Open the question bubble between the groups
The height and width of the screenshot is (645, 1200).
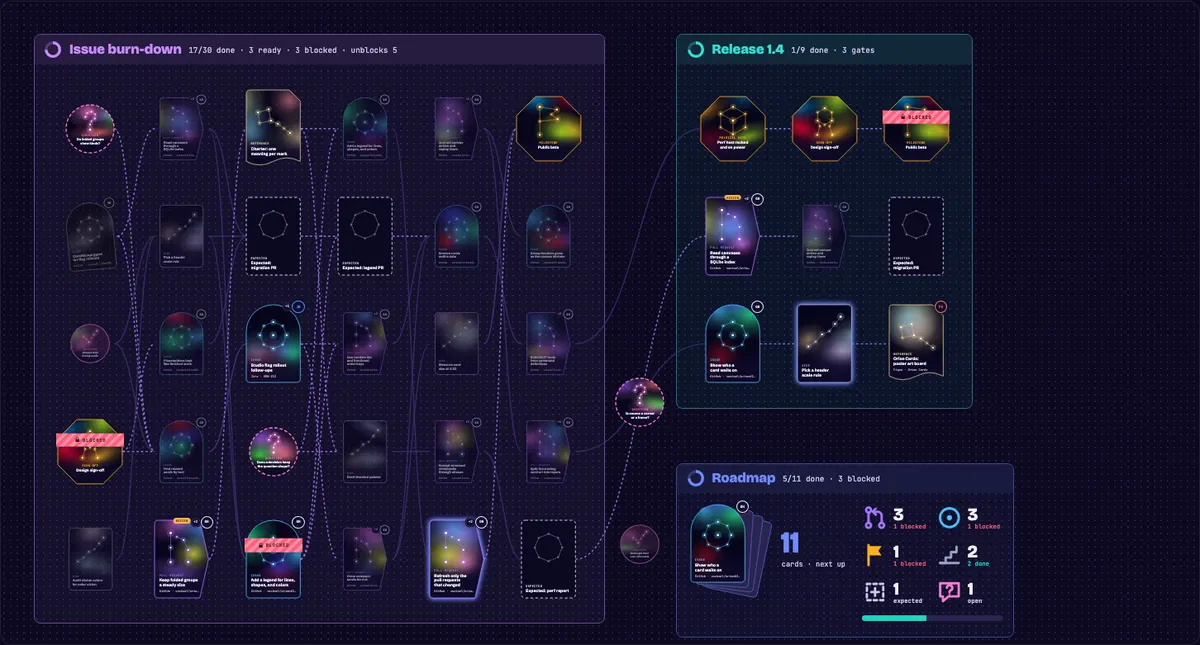pos(640,401)
